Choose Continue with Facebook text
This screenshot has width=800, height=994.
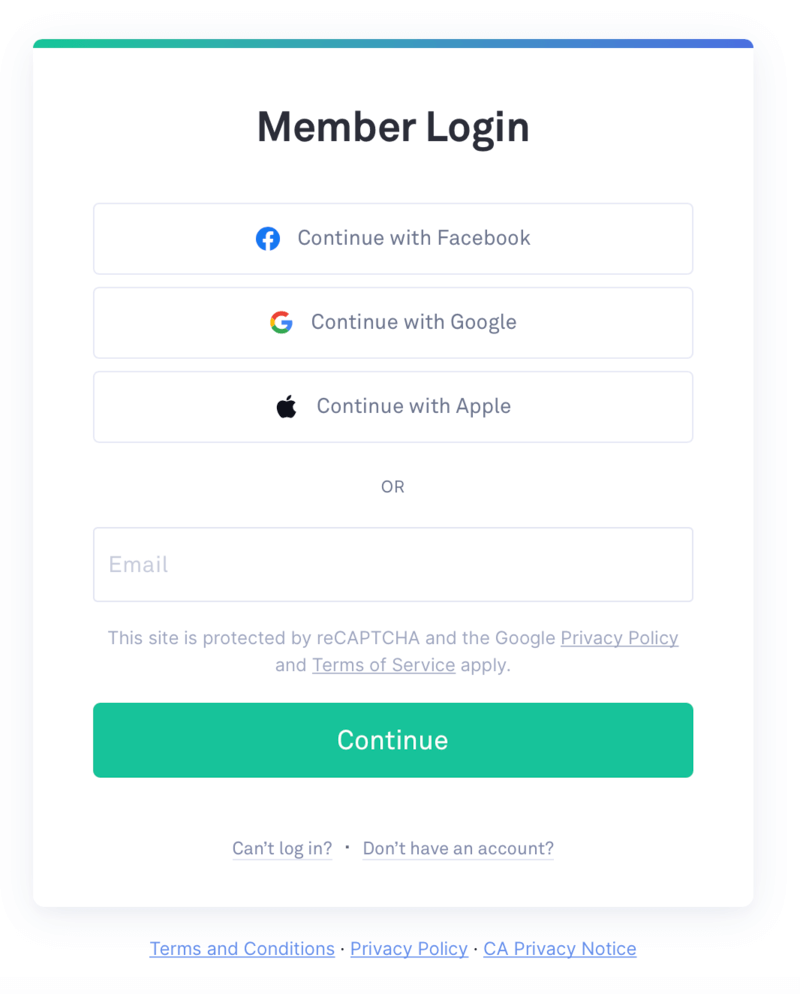click(414, 238)
